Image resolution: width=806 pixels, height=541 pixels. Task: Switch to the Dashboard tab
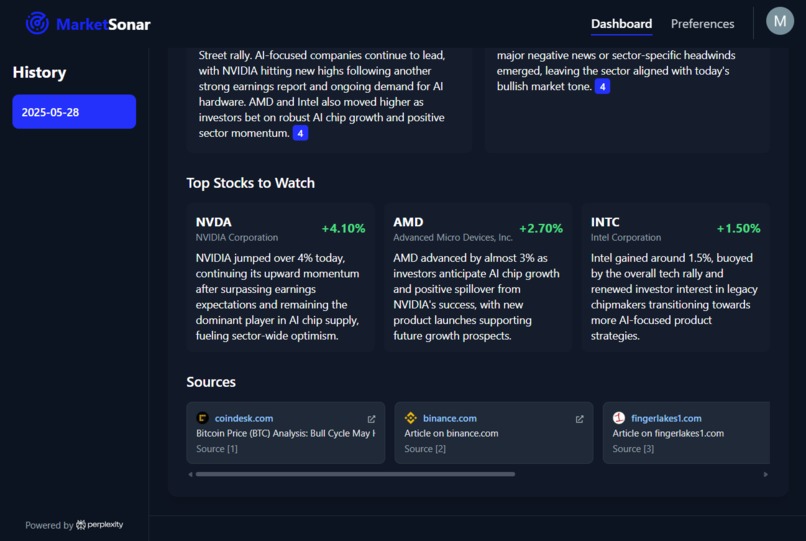(621, 24)
